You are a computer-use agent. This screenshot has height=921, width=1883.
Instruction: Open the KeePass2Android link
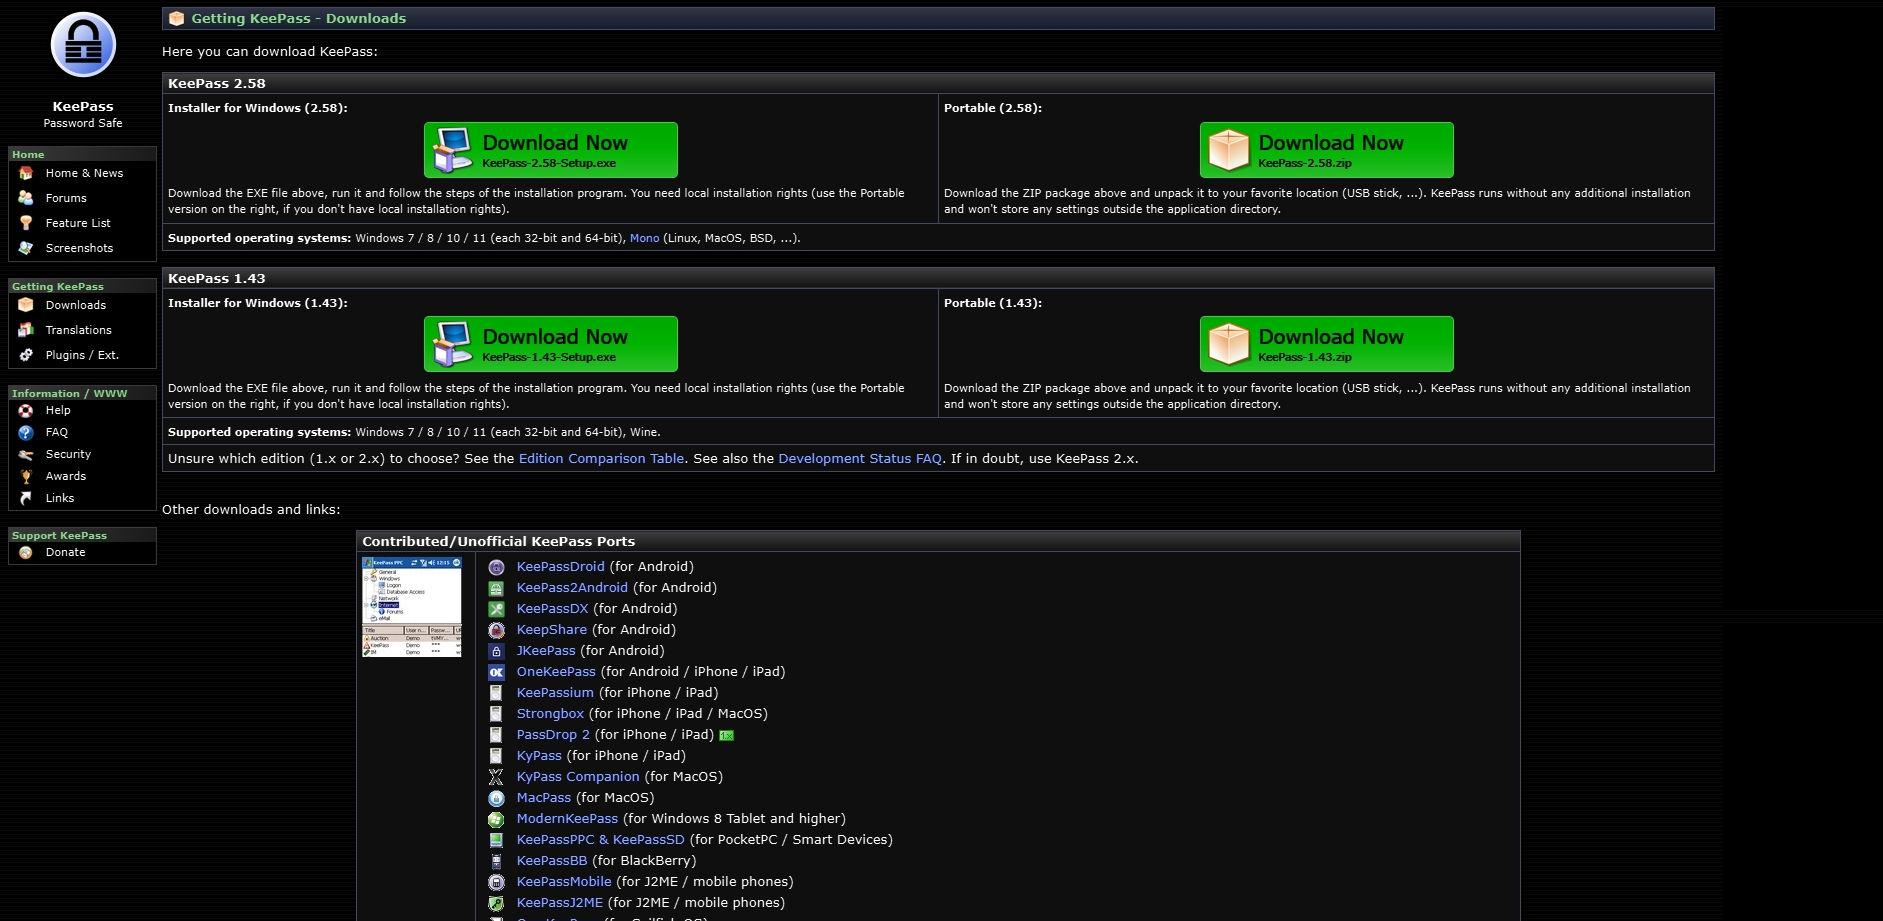point(572,588)
